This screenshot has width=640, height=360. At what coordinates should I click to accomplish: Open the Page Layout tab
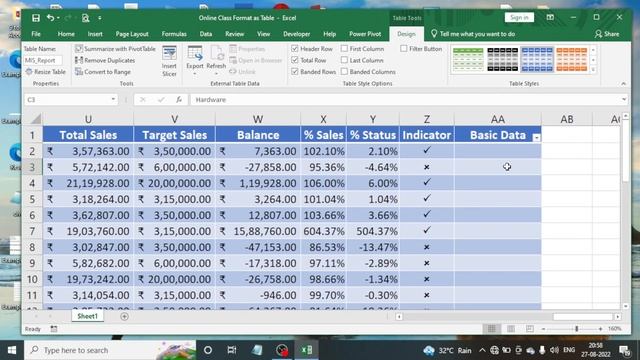132,34
